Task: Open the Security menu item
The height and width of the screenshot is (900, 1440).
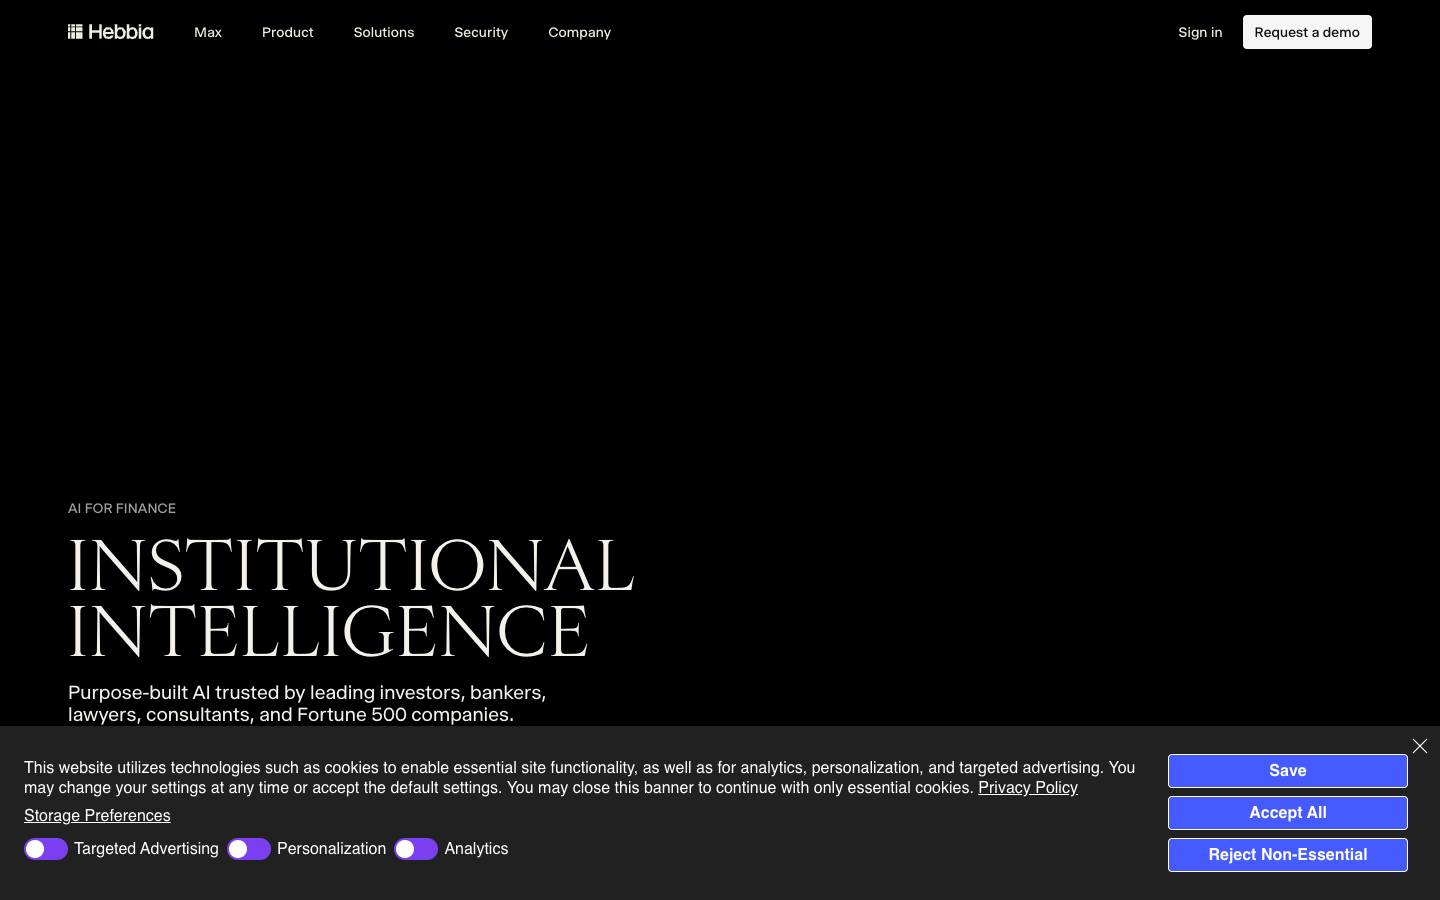Action: pyautogui.click(x=481, y=32)
